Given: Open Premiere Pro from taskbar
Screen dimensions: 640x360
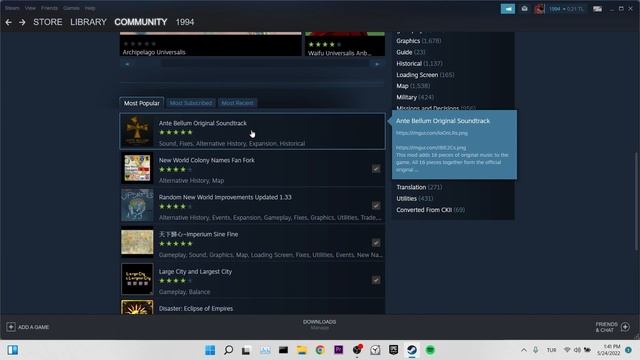Looking at the screenshot, I should point(338,350).
